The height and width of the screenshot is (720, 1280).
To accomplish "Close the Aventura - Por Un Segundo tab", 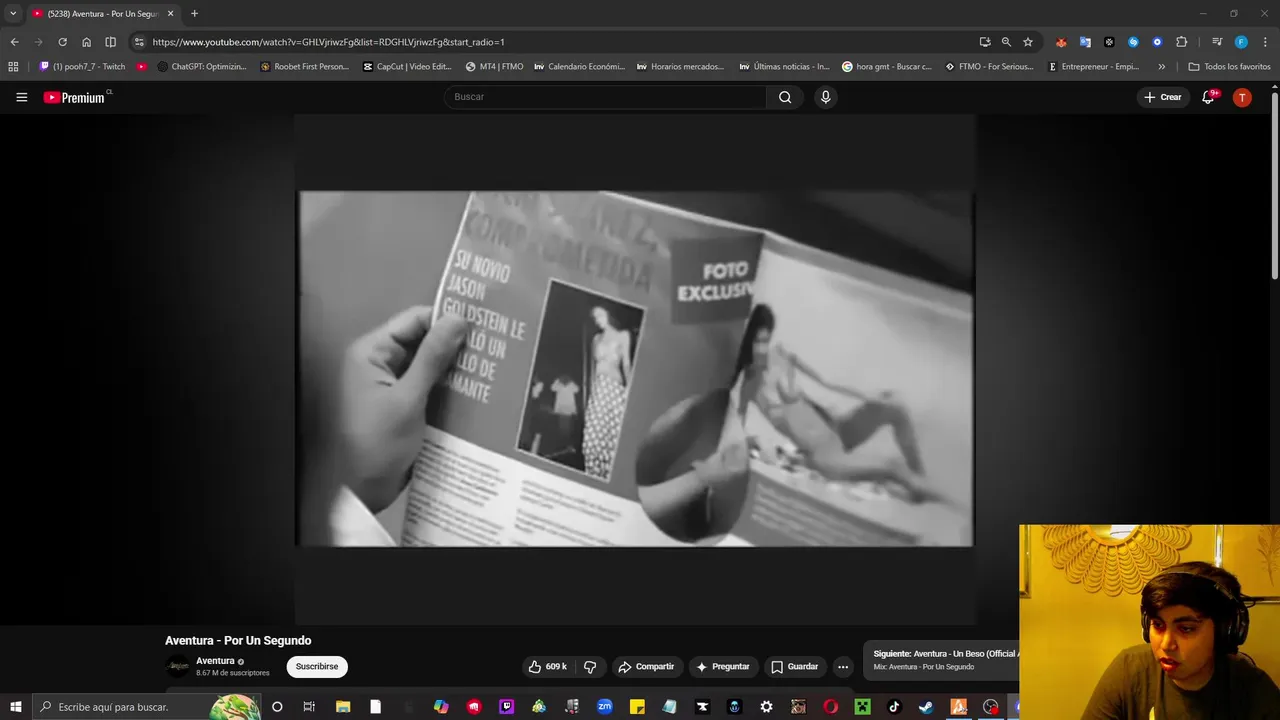I will 170,14.
